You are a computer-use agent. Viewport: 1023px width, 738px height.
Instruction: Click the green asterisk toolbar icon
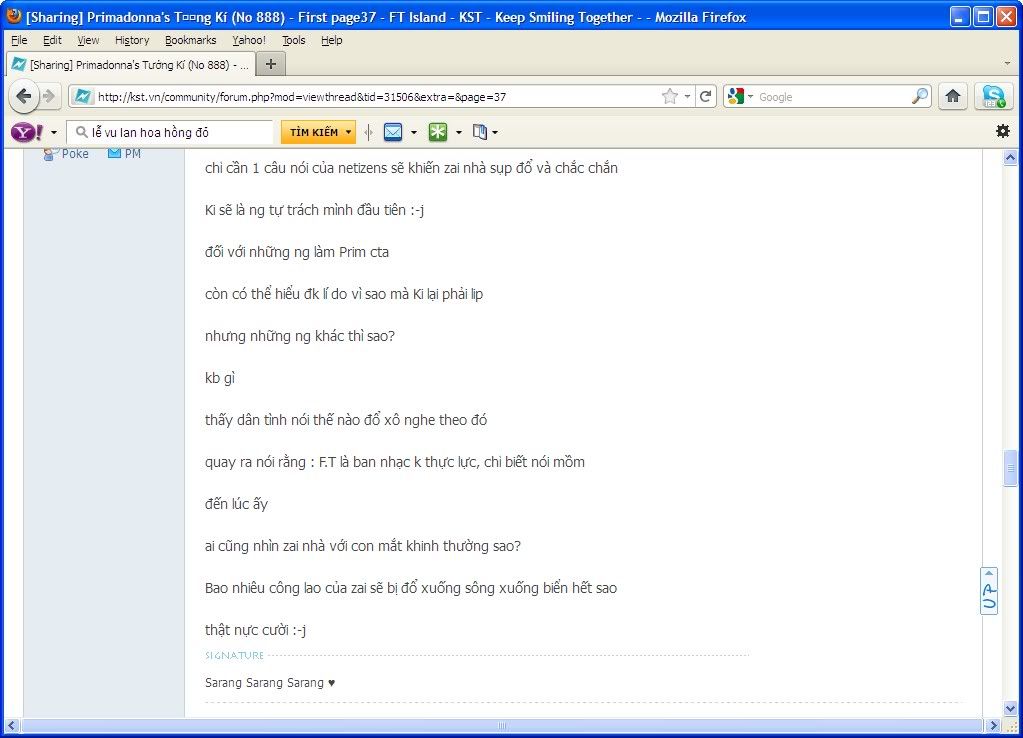pyautogui.click(x=438, y=132)
